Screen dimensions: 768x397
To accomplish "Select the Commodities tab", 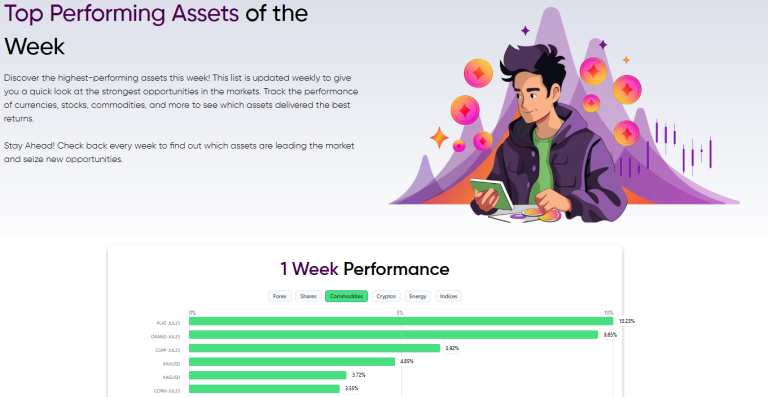I will coord(346,296).
